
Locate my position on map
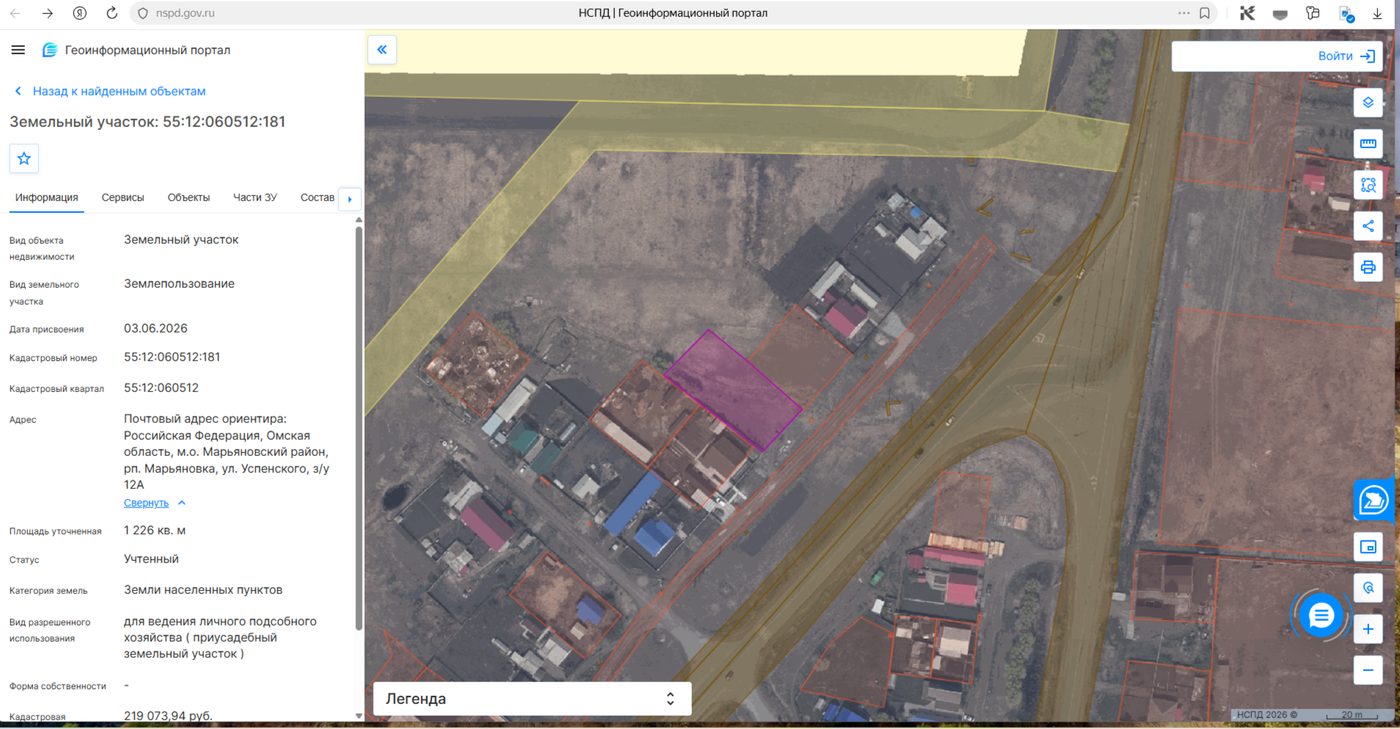(x=1368, y=588)
